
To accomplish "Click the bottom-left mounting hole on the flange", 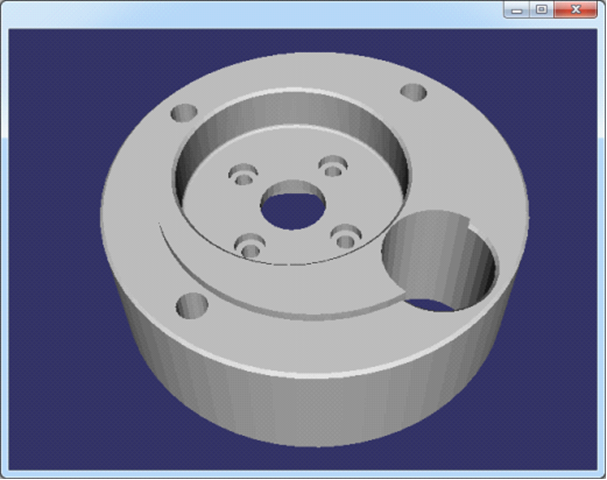I will (192, 304).
